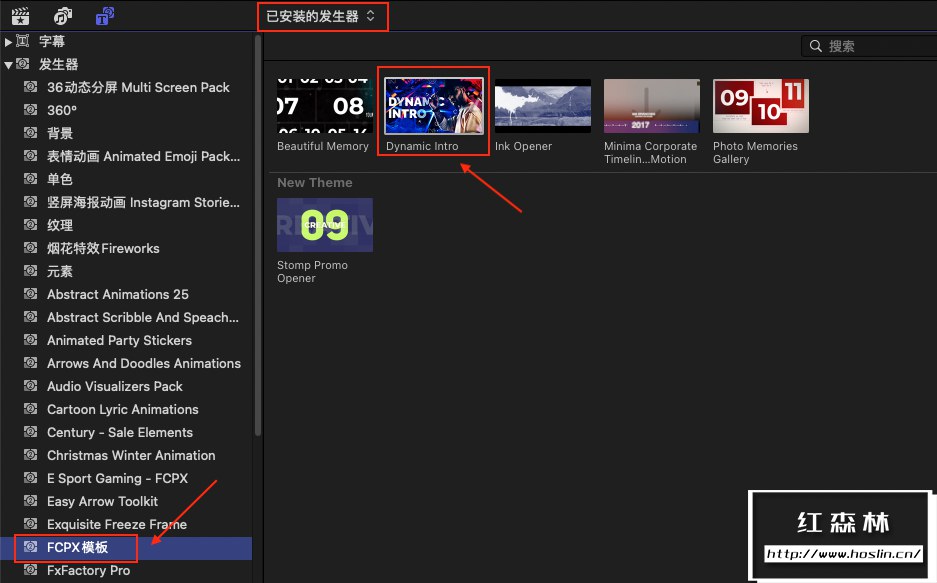Select Photo Memories Gallery thumbnail

click(761, 106)
